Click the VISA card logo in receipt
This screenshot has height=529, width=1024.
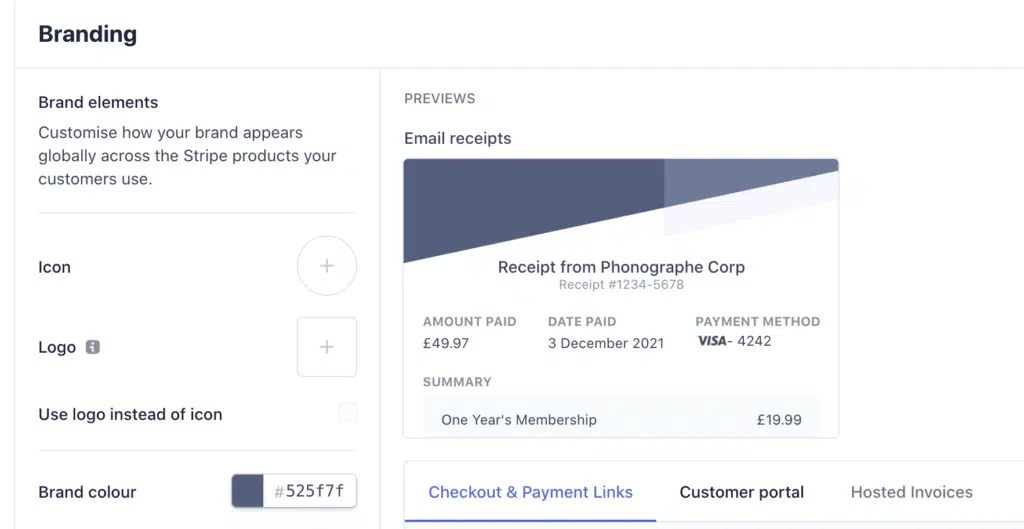tap(712, 341)
